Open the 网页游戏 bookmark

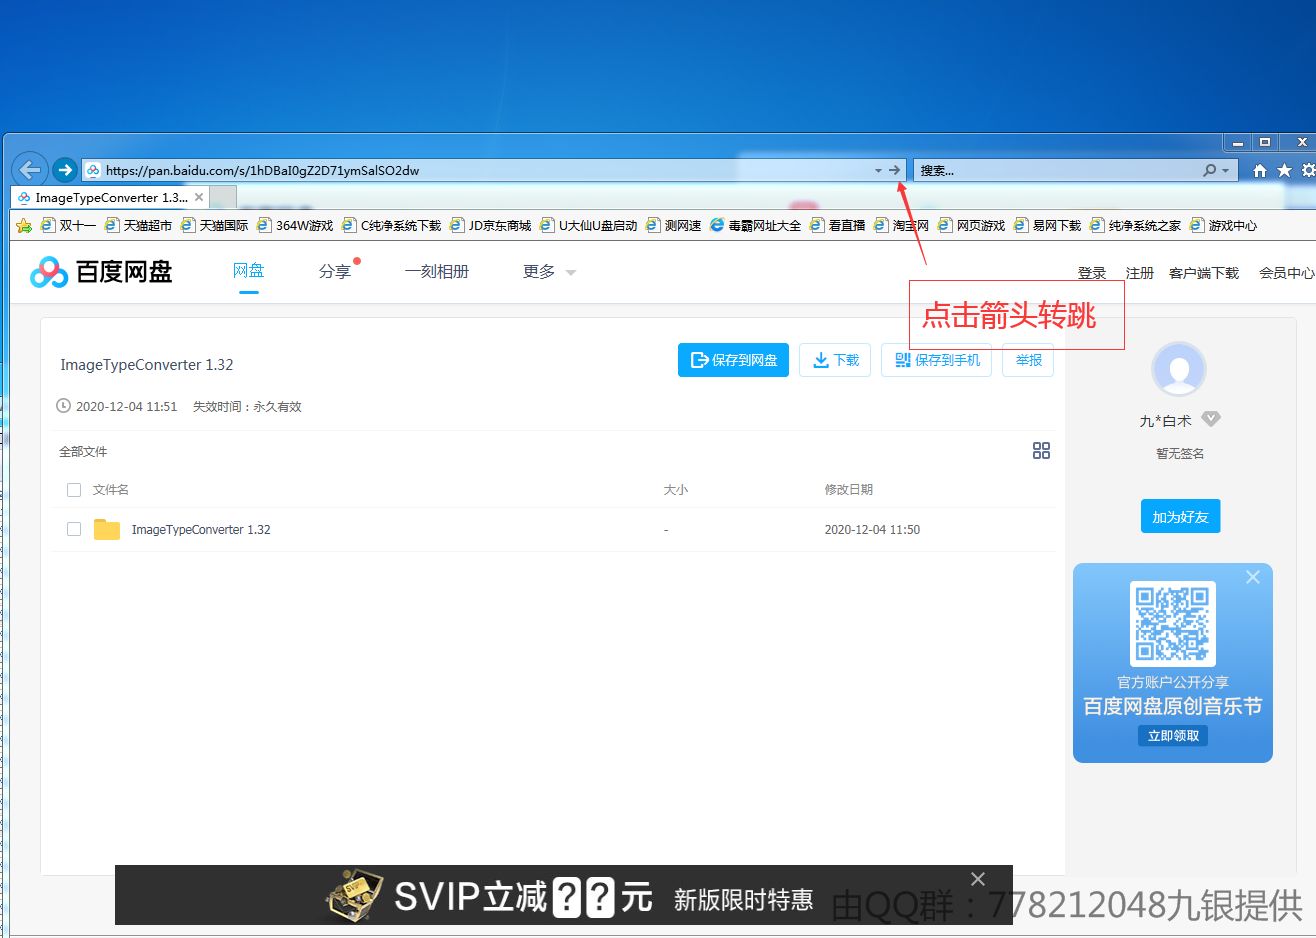pyautogui.click(x=971, y=225)
